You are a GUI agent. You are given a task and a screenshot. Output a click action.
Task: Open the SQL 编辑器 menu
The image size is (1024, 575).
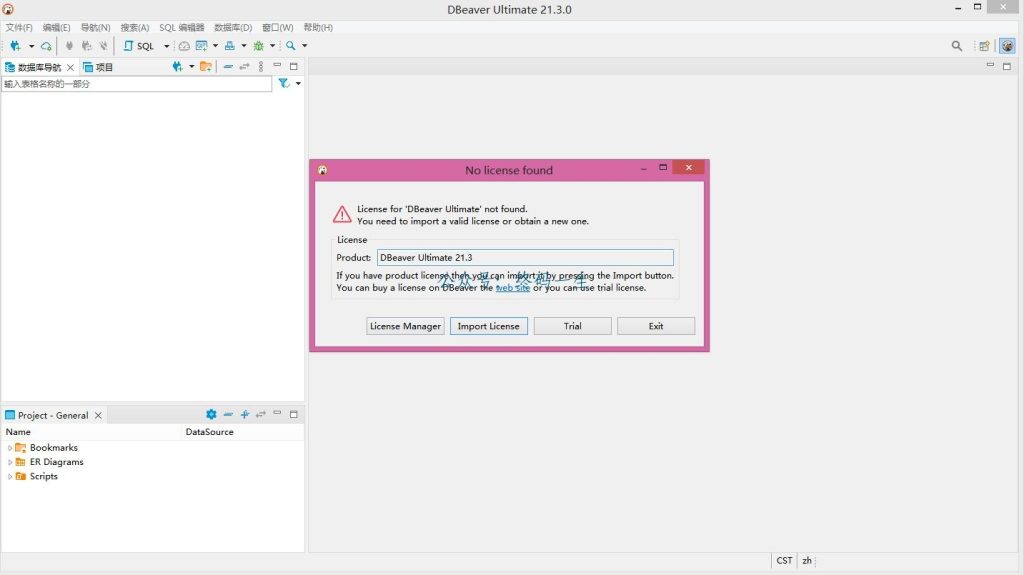click(x=182, y=27)
